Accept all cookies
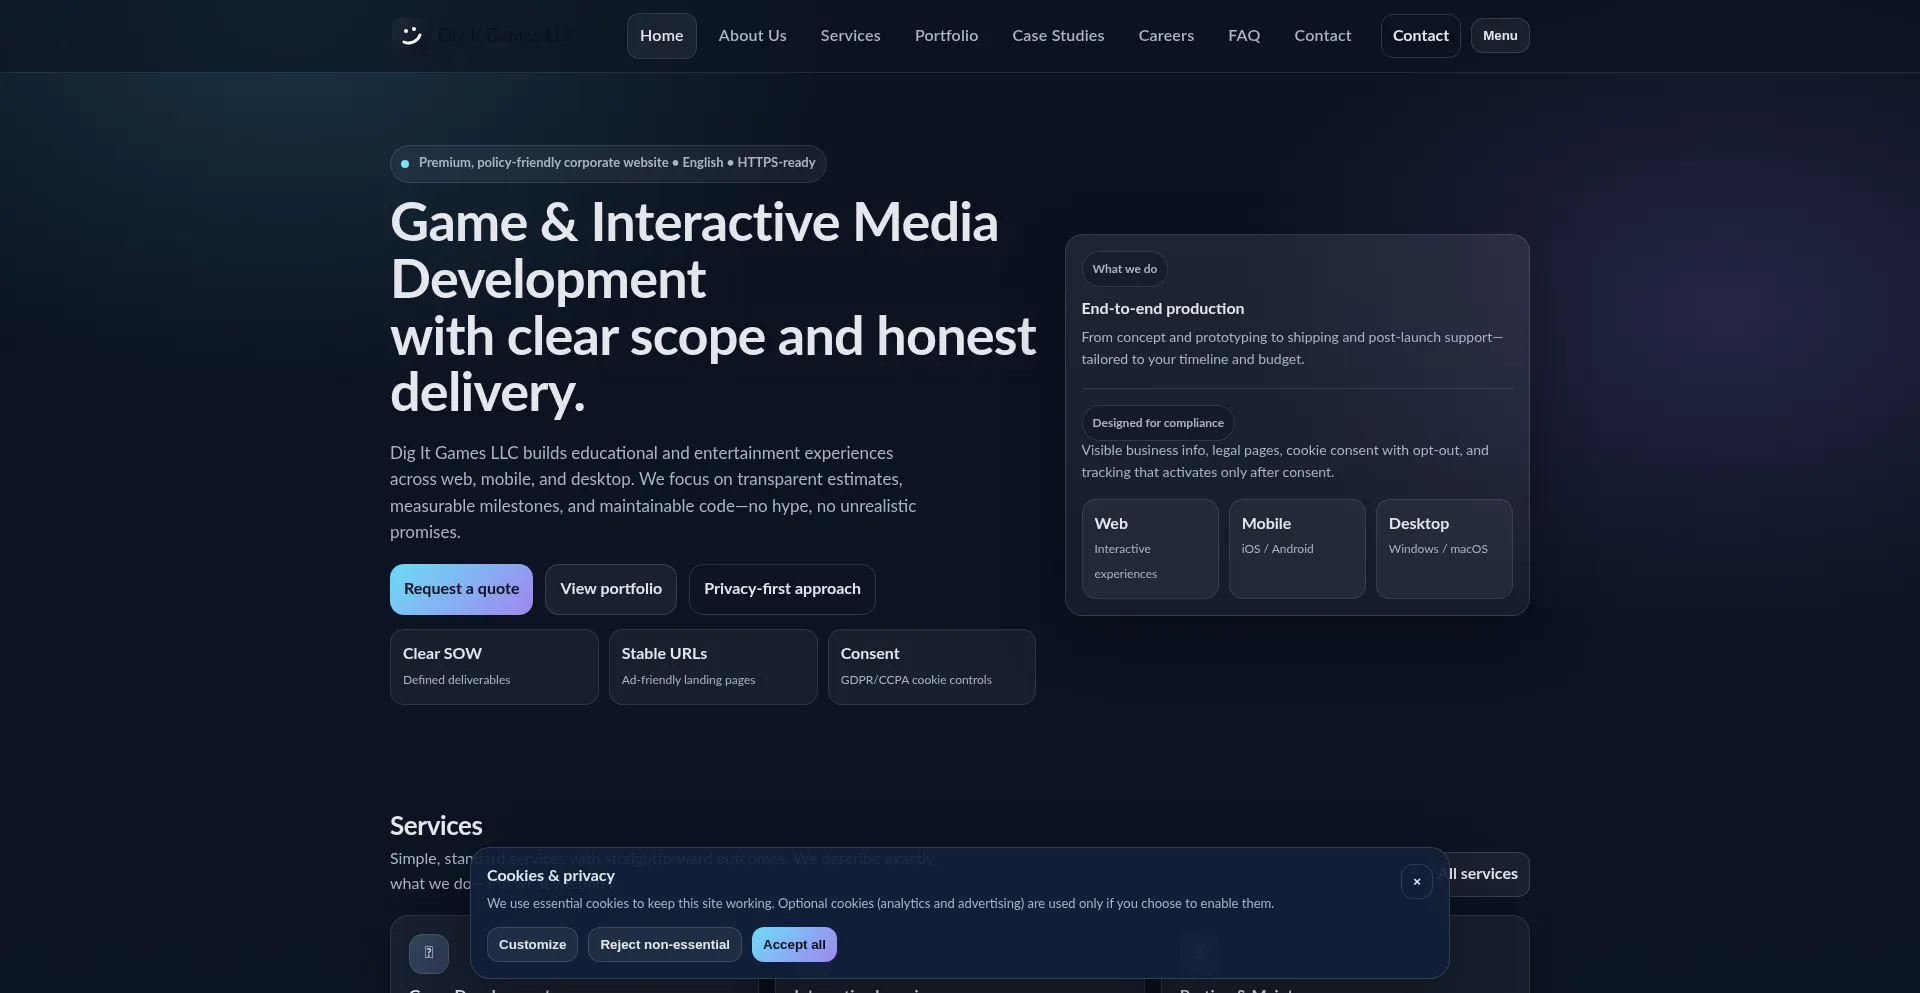1920x993 pixels. click(794, 945)
